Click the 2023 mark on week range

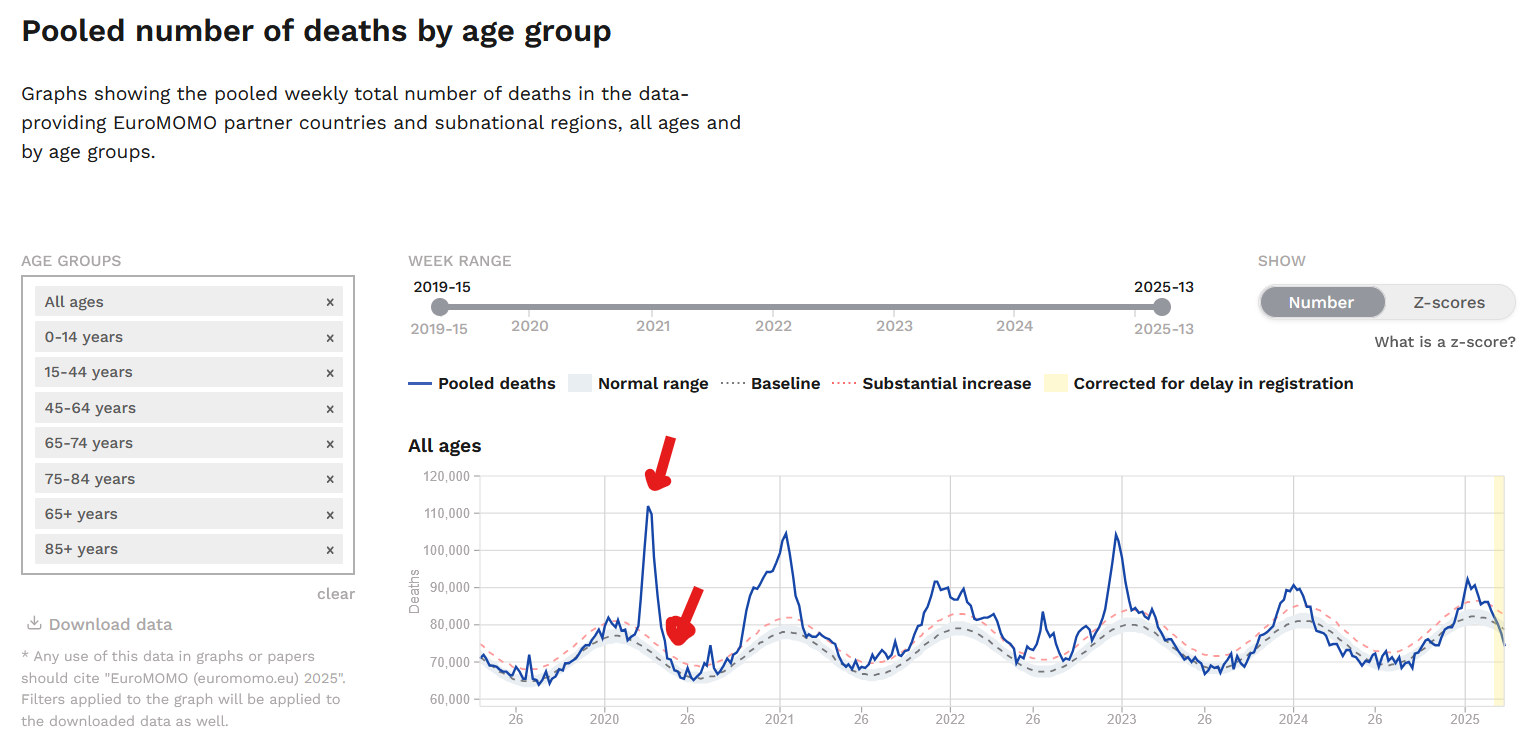(x=894, y=325)
